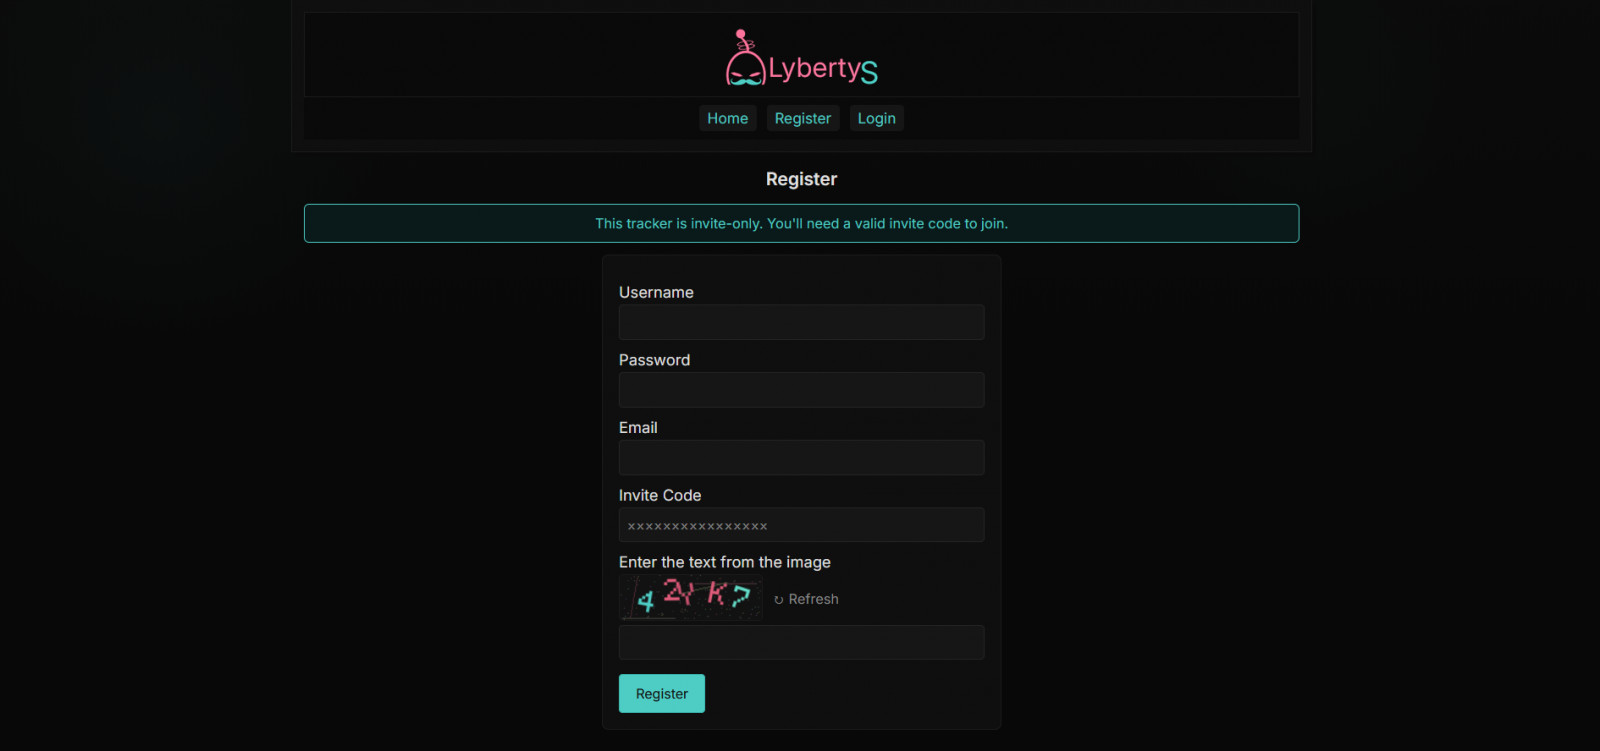Click into the Password field
This screenshot has width=1600, height=751.
801,390
